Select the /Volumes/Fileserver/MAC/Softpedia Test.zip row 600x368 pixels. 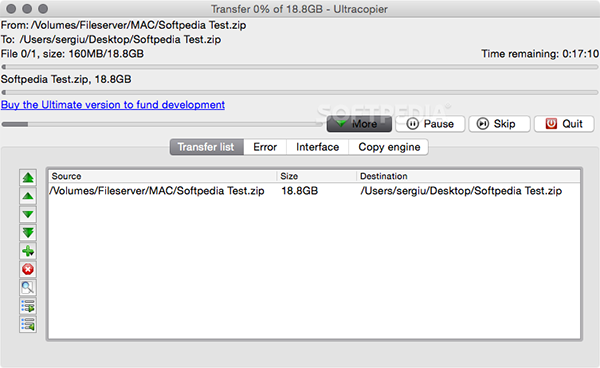pyautogui.click(x=314, y=191)
